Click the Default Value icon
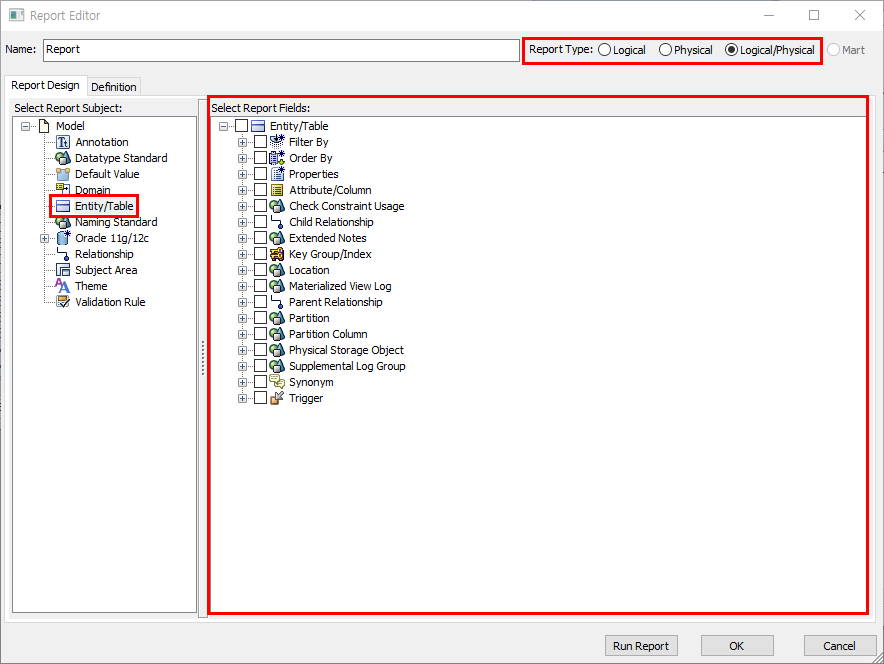 pos(63,174)
